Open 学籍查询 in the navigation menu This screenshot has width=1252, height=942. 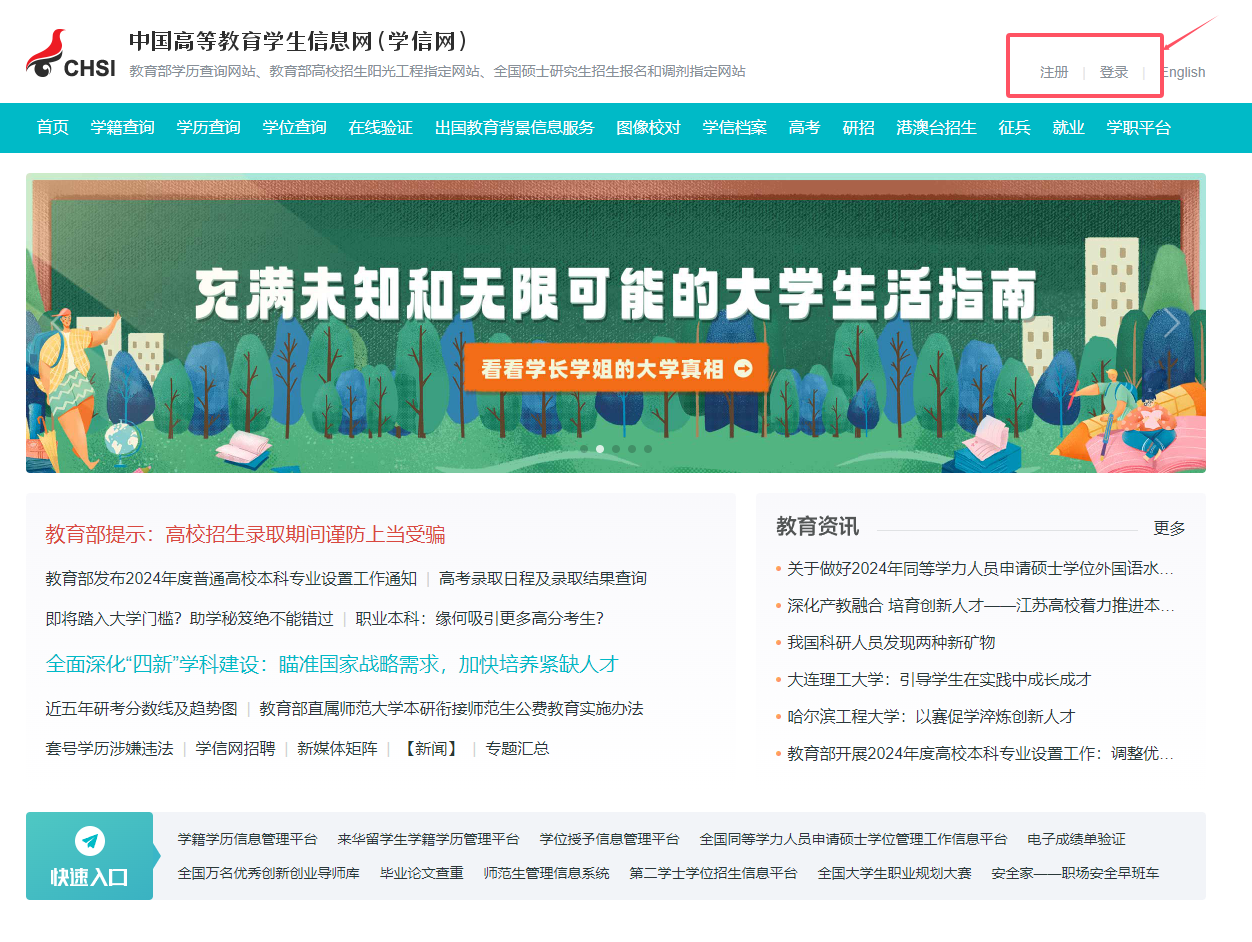[x=122, y=127]
